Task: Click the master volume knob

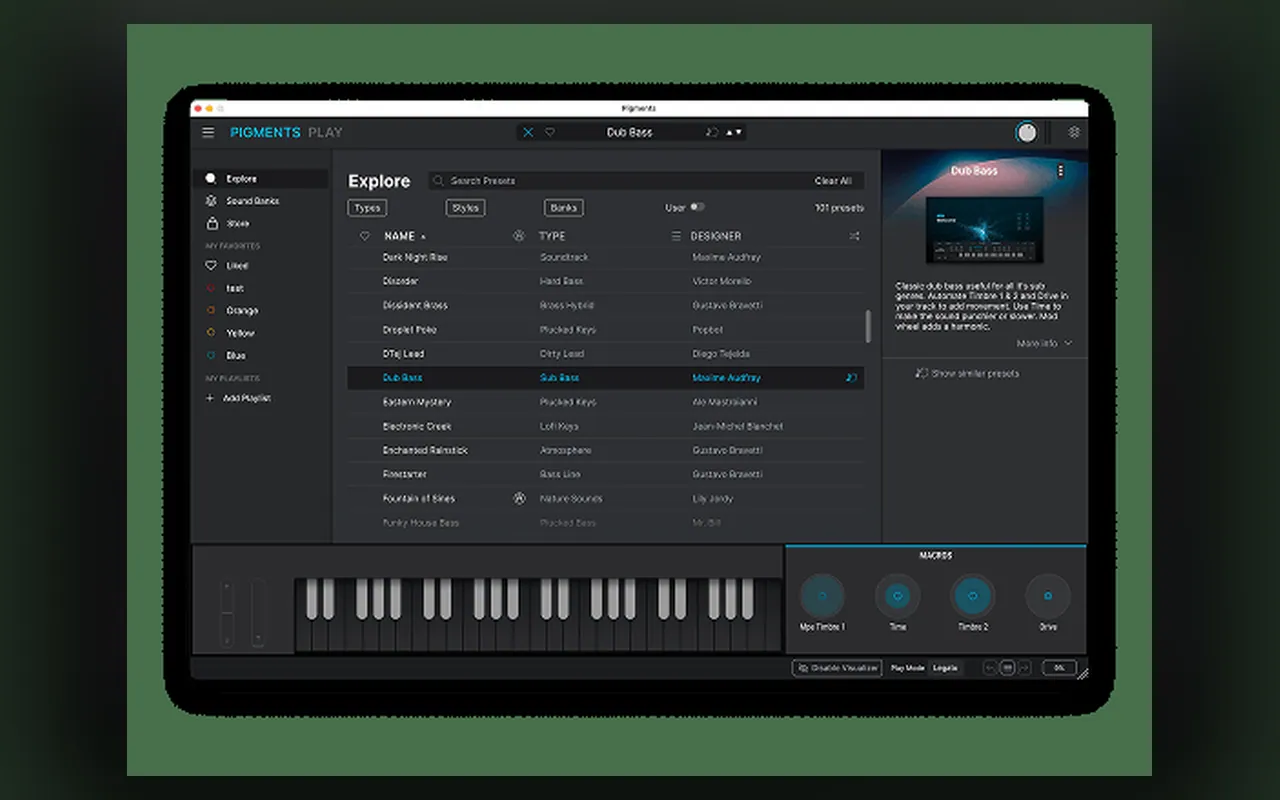Action: [x=1027, y=132]
